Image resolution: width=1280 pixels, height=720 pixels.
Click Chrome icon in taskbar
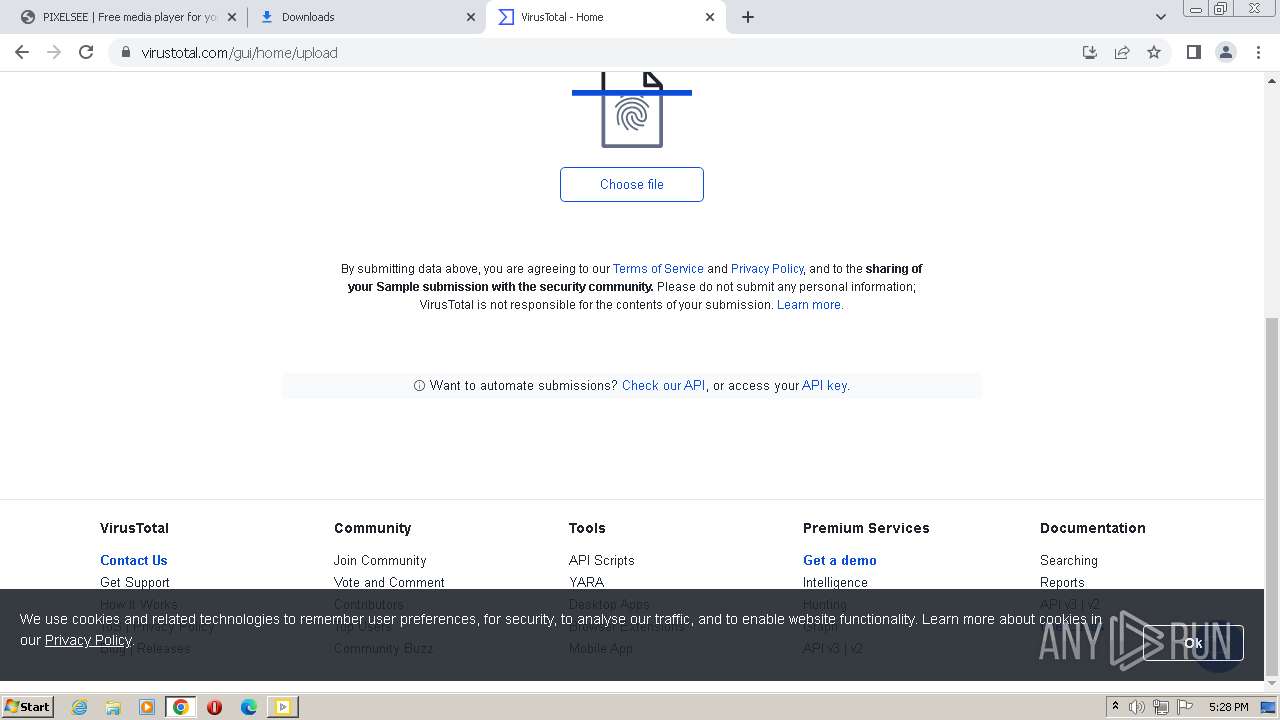point(181,707)
